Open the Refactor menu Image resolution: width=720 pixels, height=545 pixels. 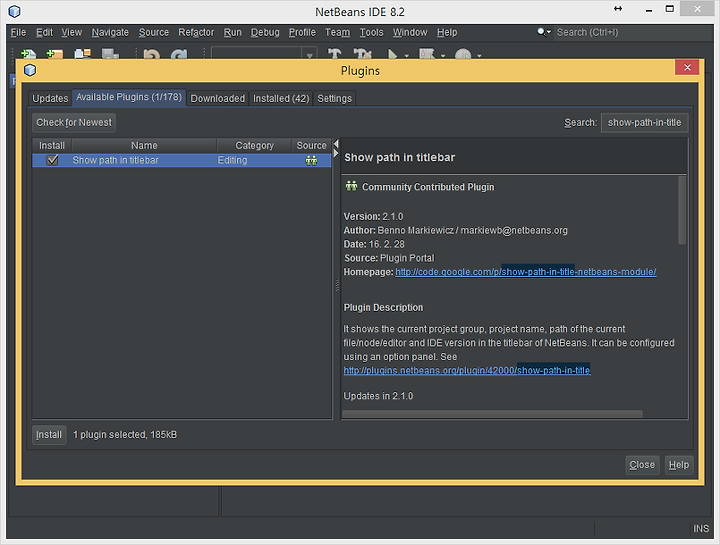point(196,33)
